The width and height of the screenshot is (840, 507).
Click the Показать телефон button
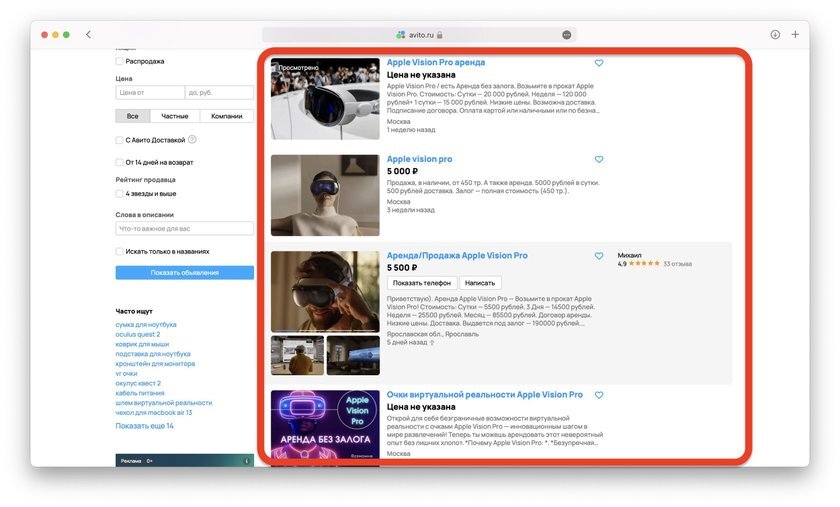[422, 282]
